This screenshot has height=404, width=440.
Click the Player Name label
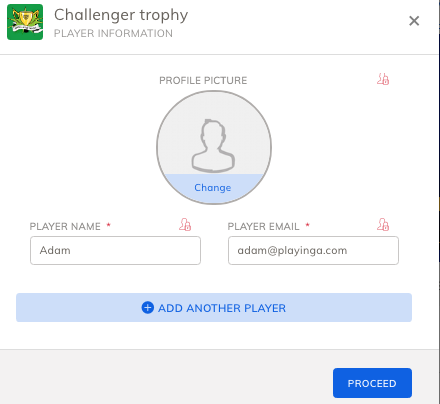pos(65,226)
